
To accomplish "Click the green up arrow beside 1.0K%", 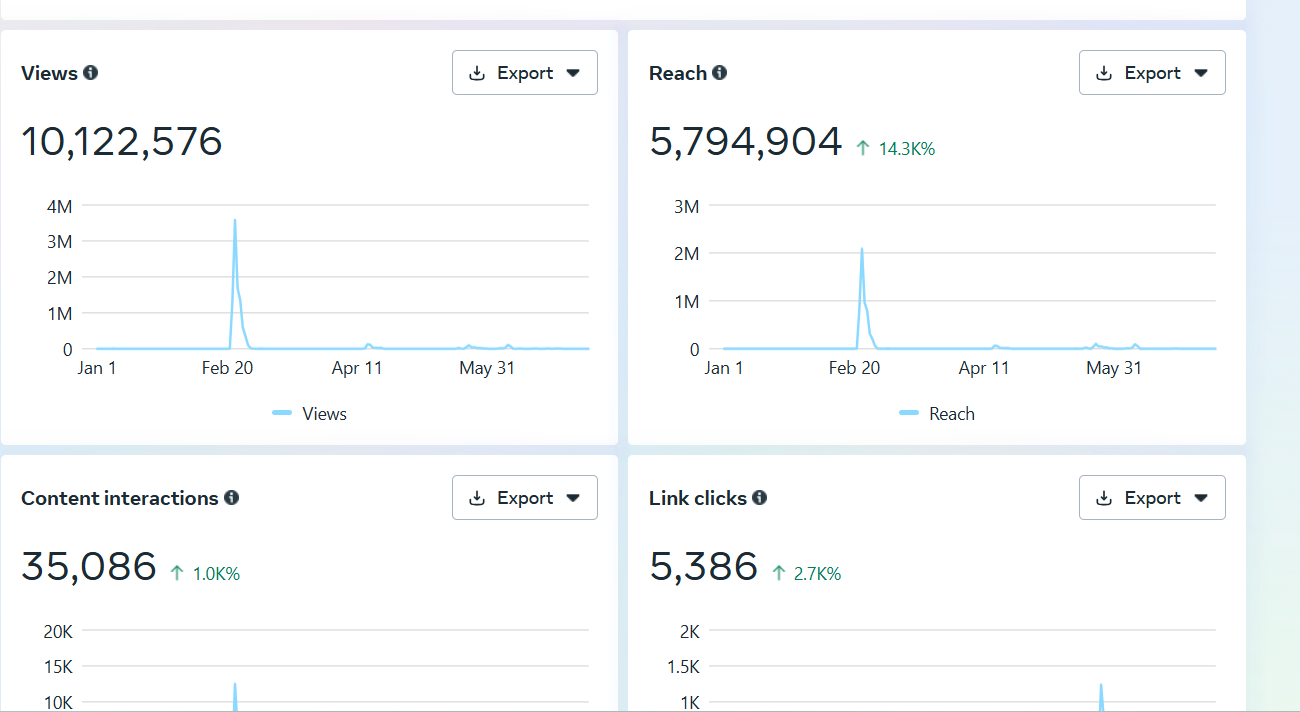I will (x=177, y=574).
